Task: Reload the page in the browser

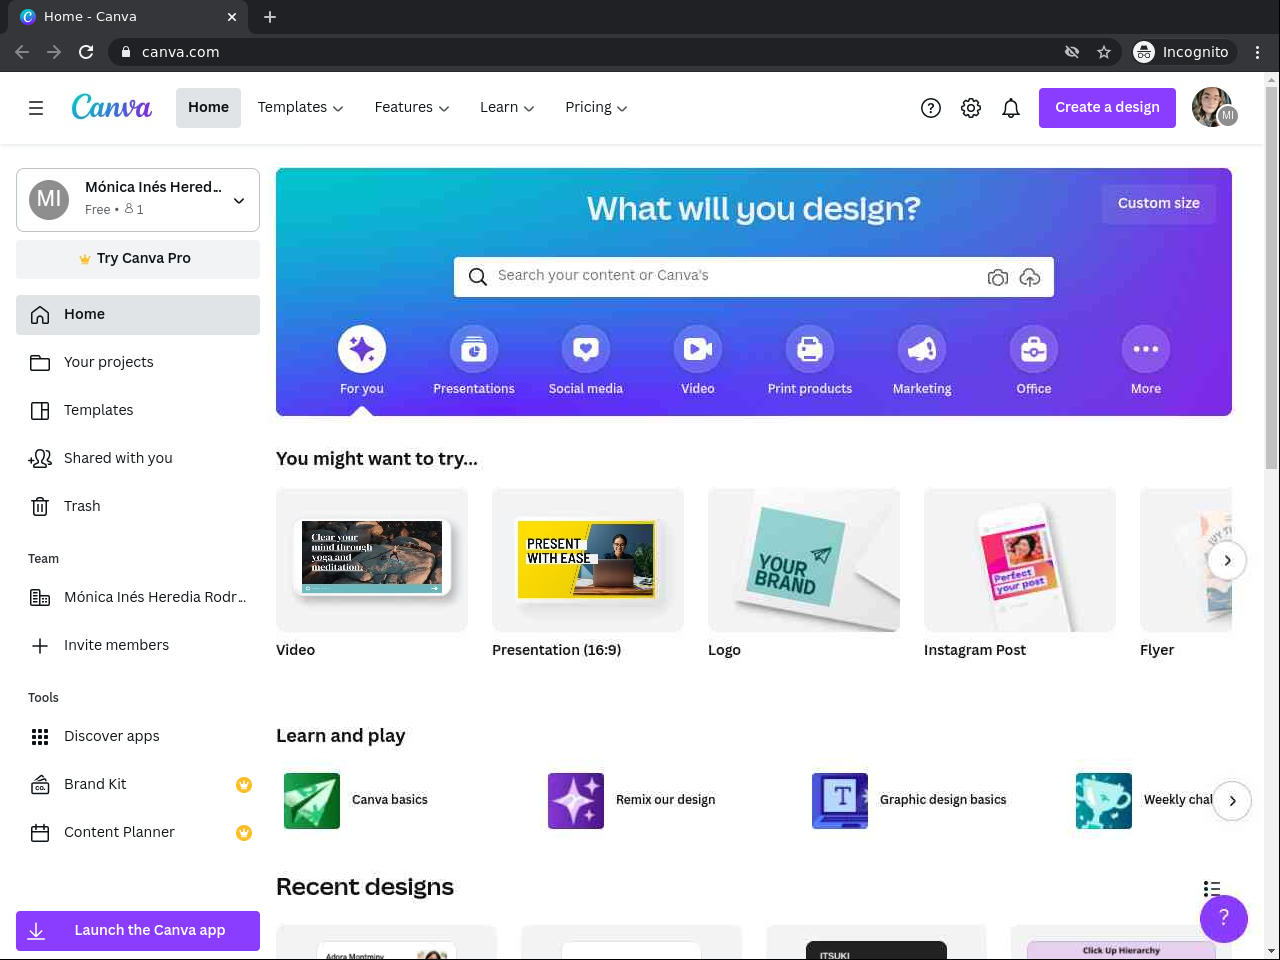Action: pos(86,52)
